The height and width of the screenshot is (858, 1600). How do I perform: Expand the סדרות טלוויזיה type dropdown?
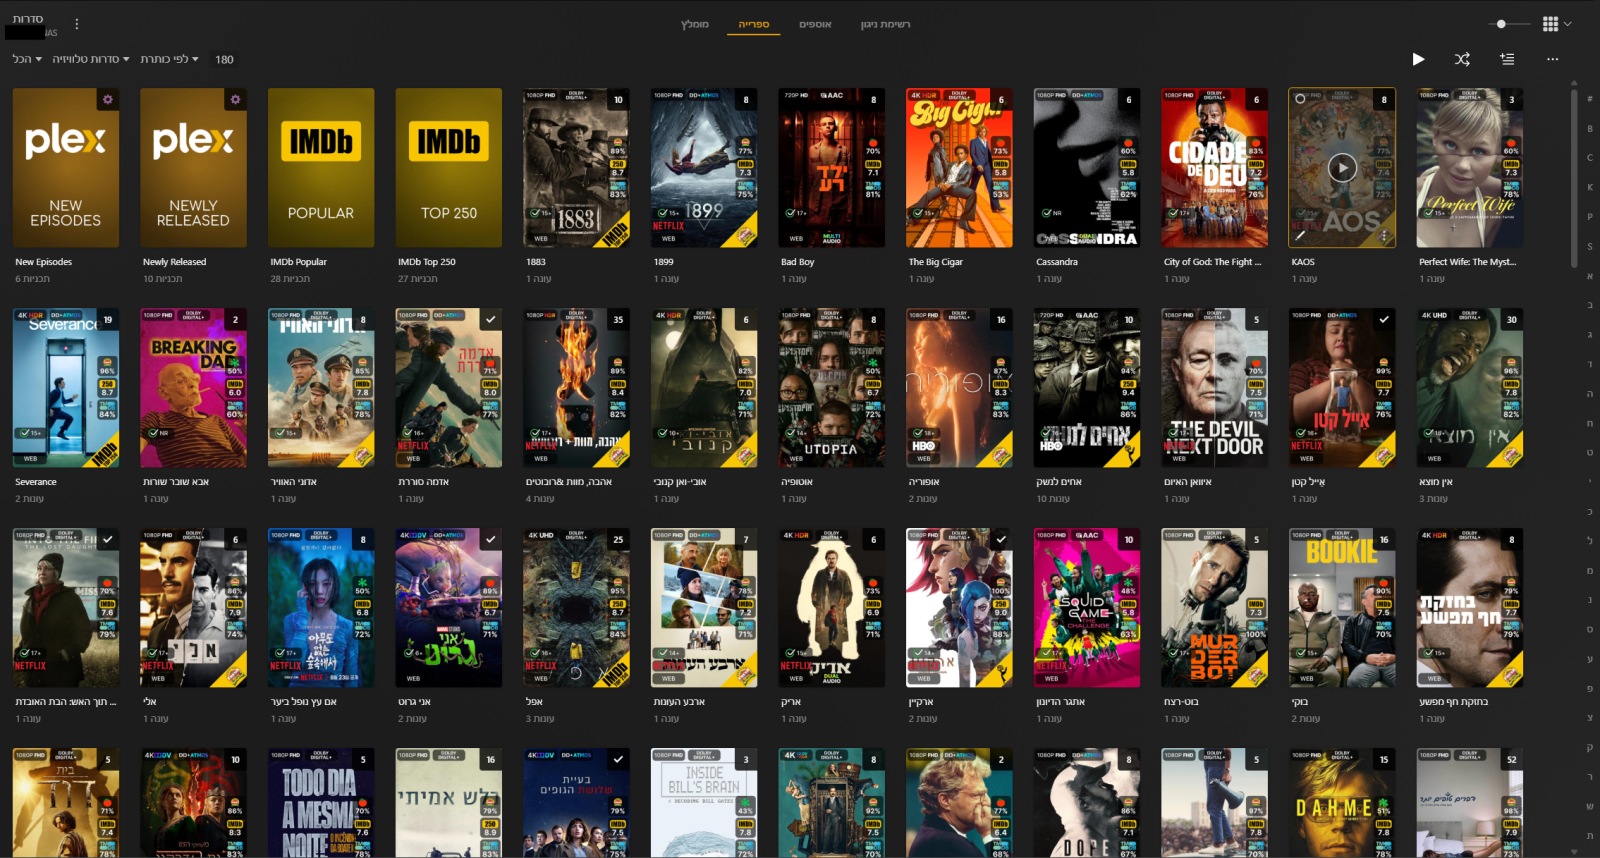pos(91,59)
